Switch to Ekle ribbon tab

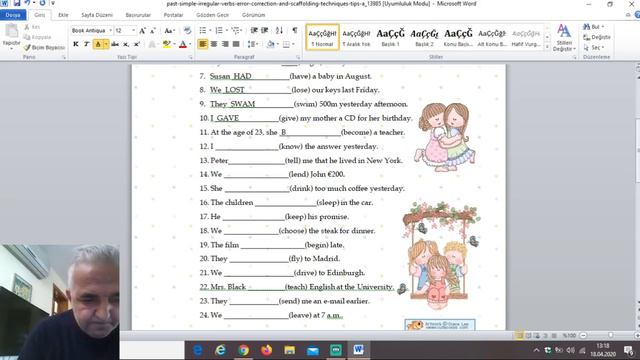pos(63,15)
